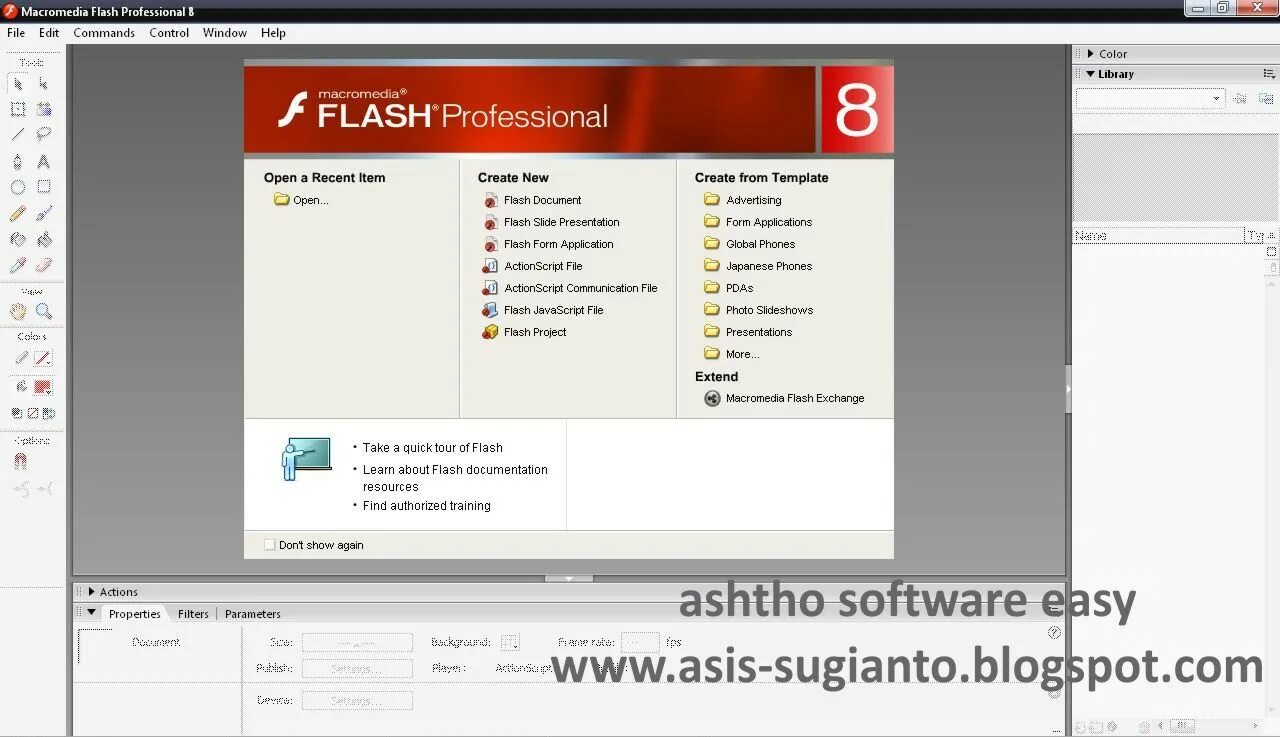Switch to the Parameters tab
This screenshot has height=737, width=1280.
252,614
